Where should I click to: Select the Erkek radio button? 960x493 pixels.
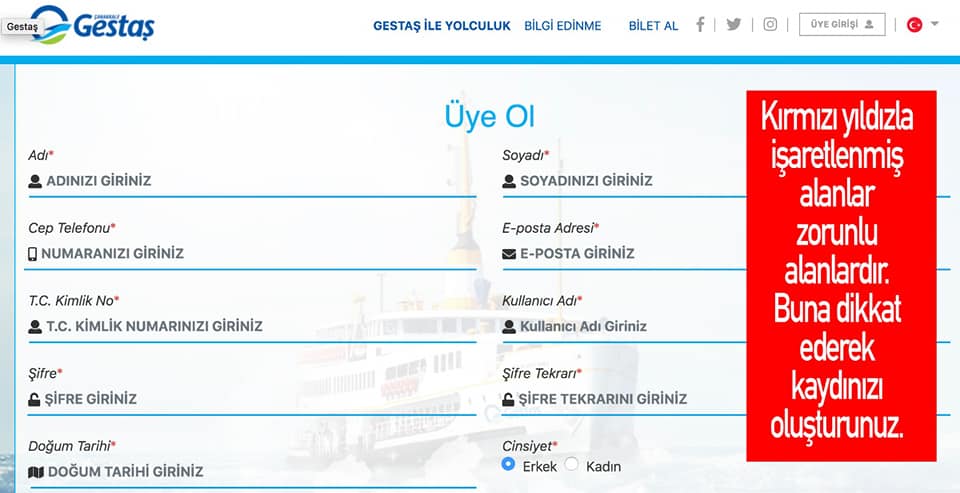[508, 464]
